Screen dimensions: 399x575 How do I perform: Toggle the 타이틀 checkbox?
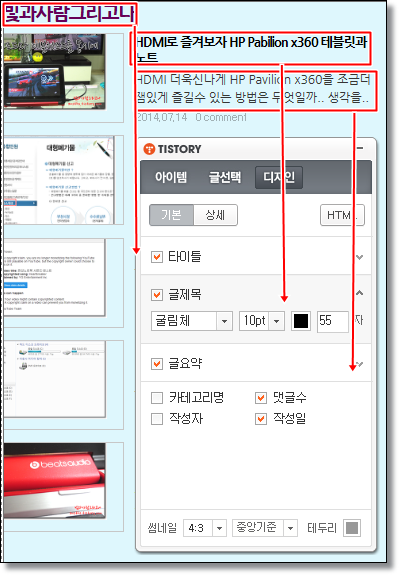point(157,257)
